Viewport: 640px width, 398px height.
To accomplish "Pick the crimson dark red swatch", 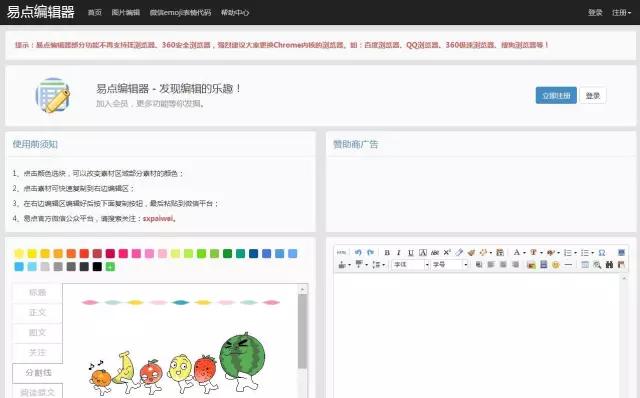I will [x=110, y=253].
